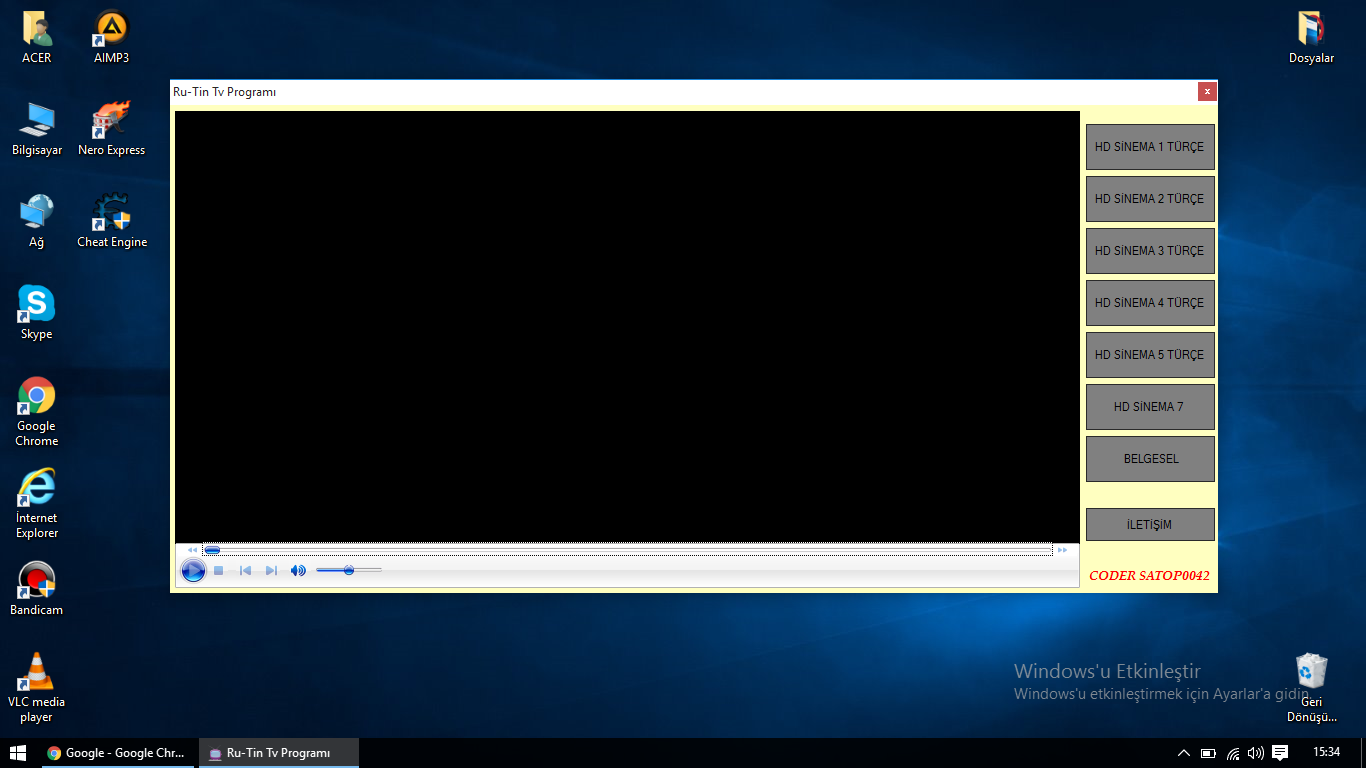
Task: Open the Action Center notifications icon
Action: (1280, 753)
